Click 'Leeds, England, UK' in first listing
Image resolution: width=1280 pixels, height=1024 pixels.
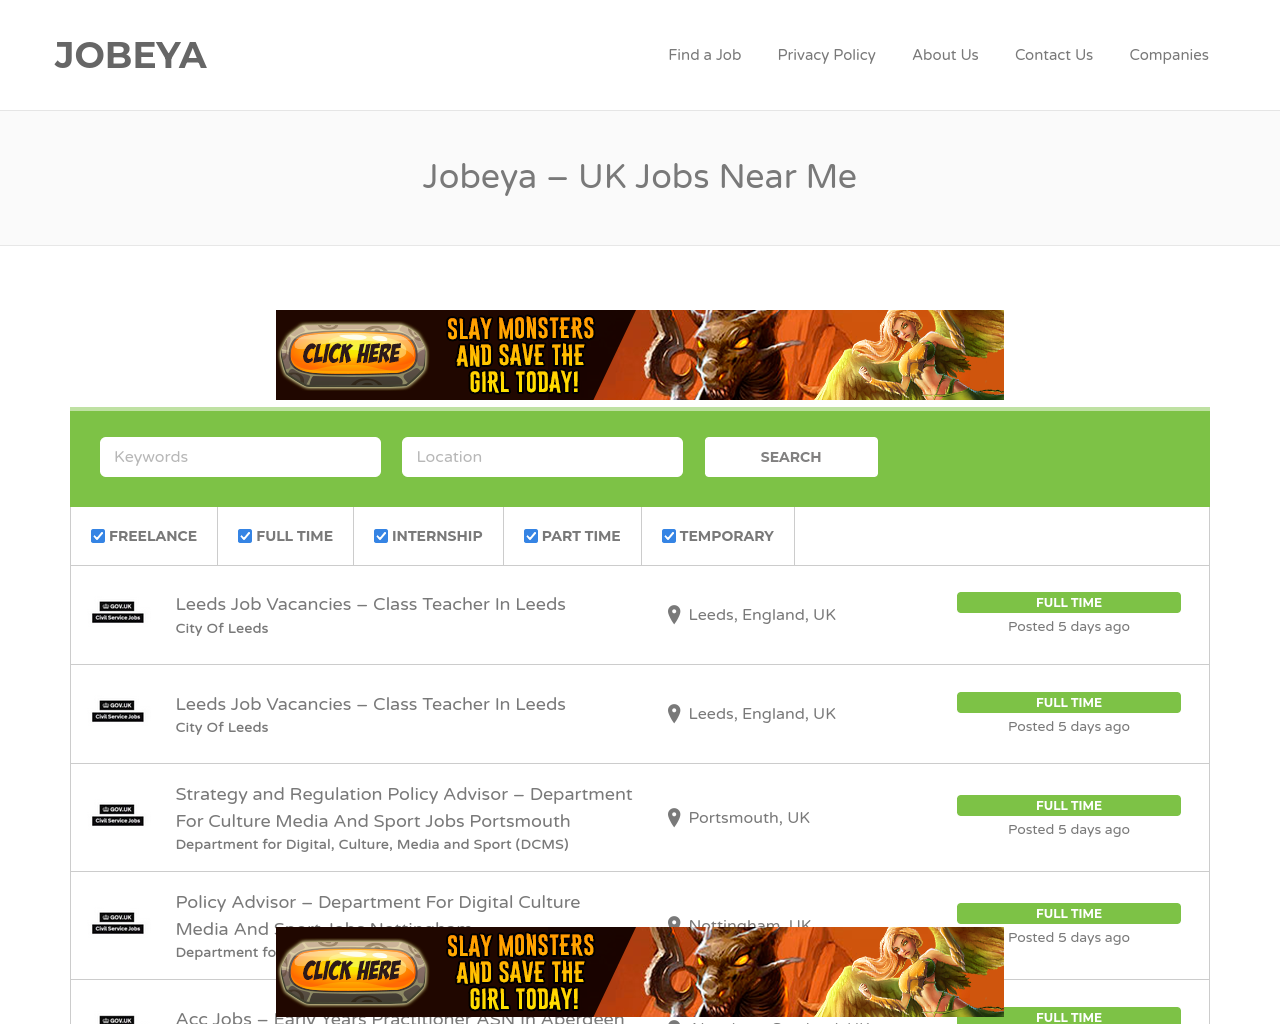pos(762,615)
